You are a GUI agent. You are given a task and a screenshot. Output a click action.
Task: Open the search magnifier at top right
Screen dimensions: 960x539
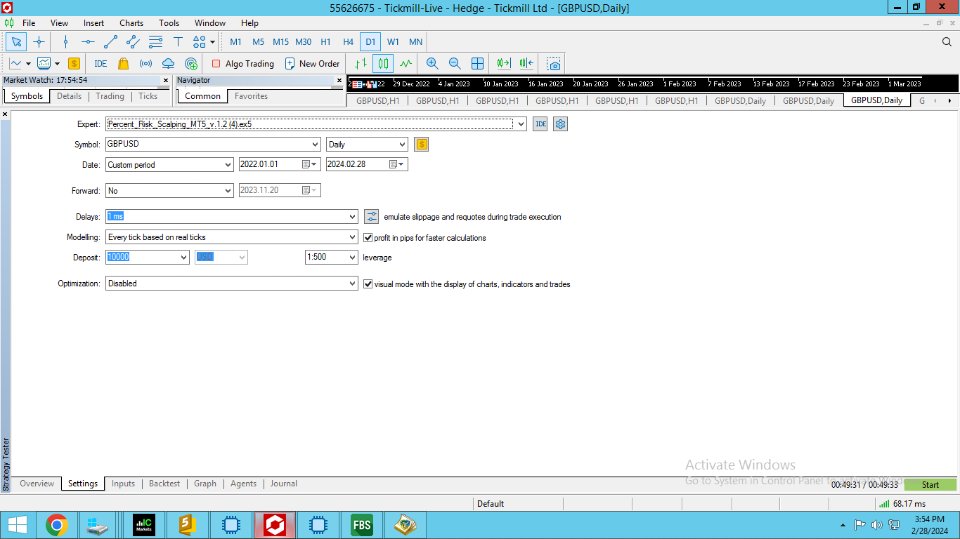point(947,42)
